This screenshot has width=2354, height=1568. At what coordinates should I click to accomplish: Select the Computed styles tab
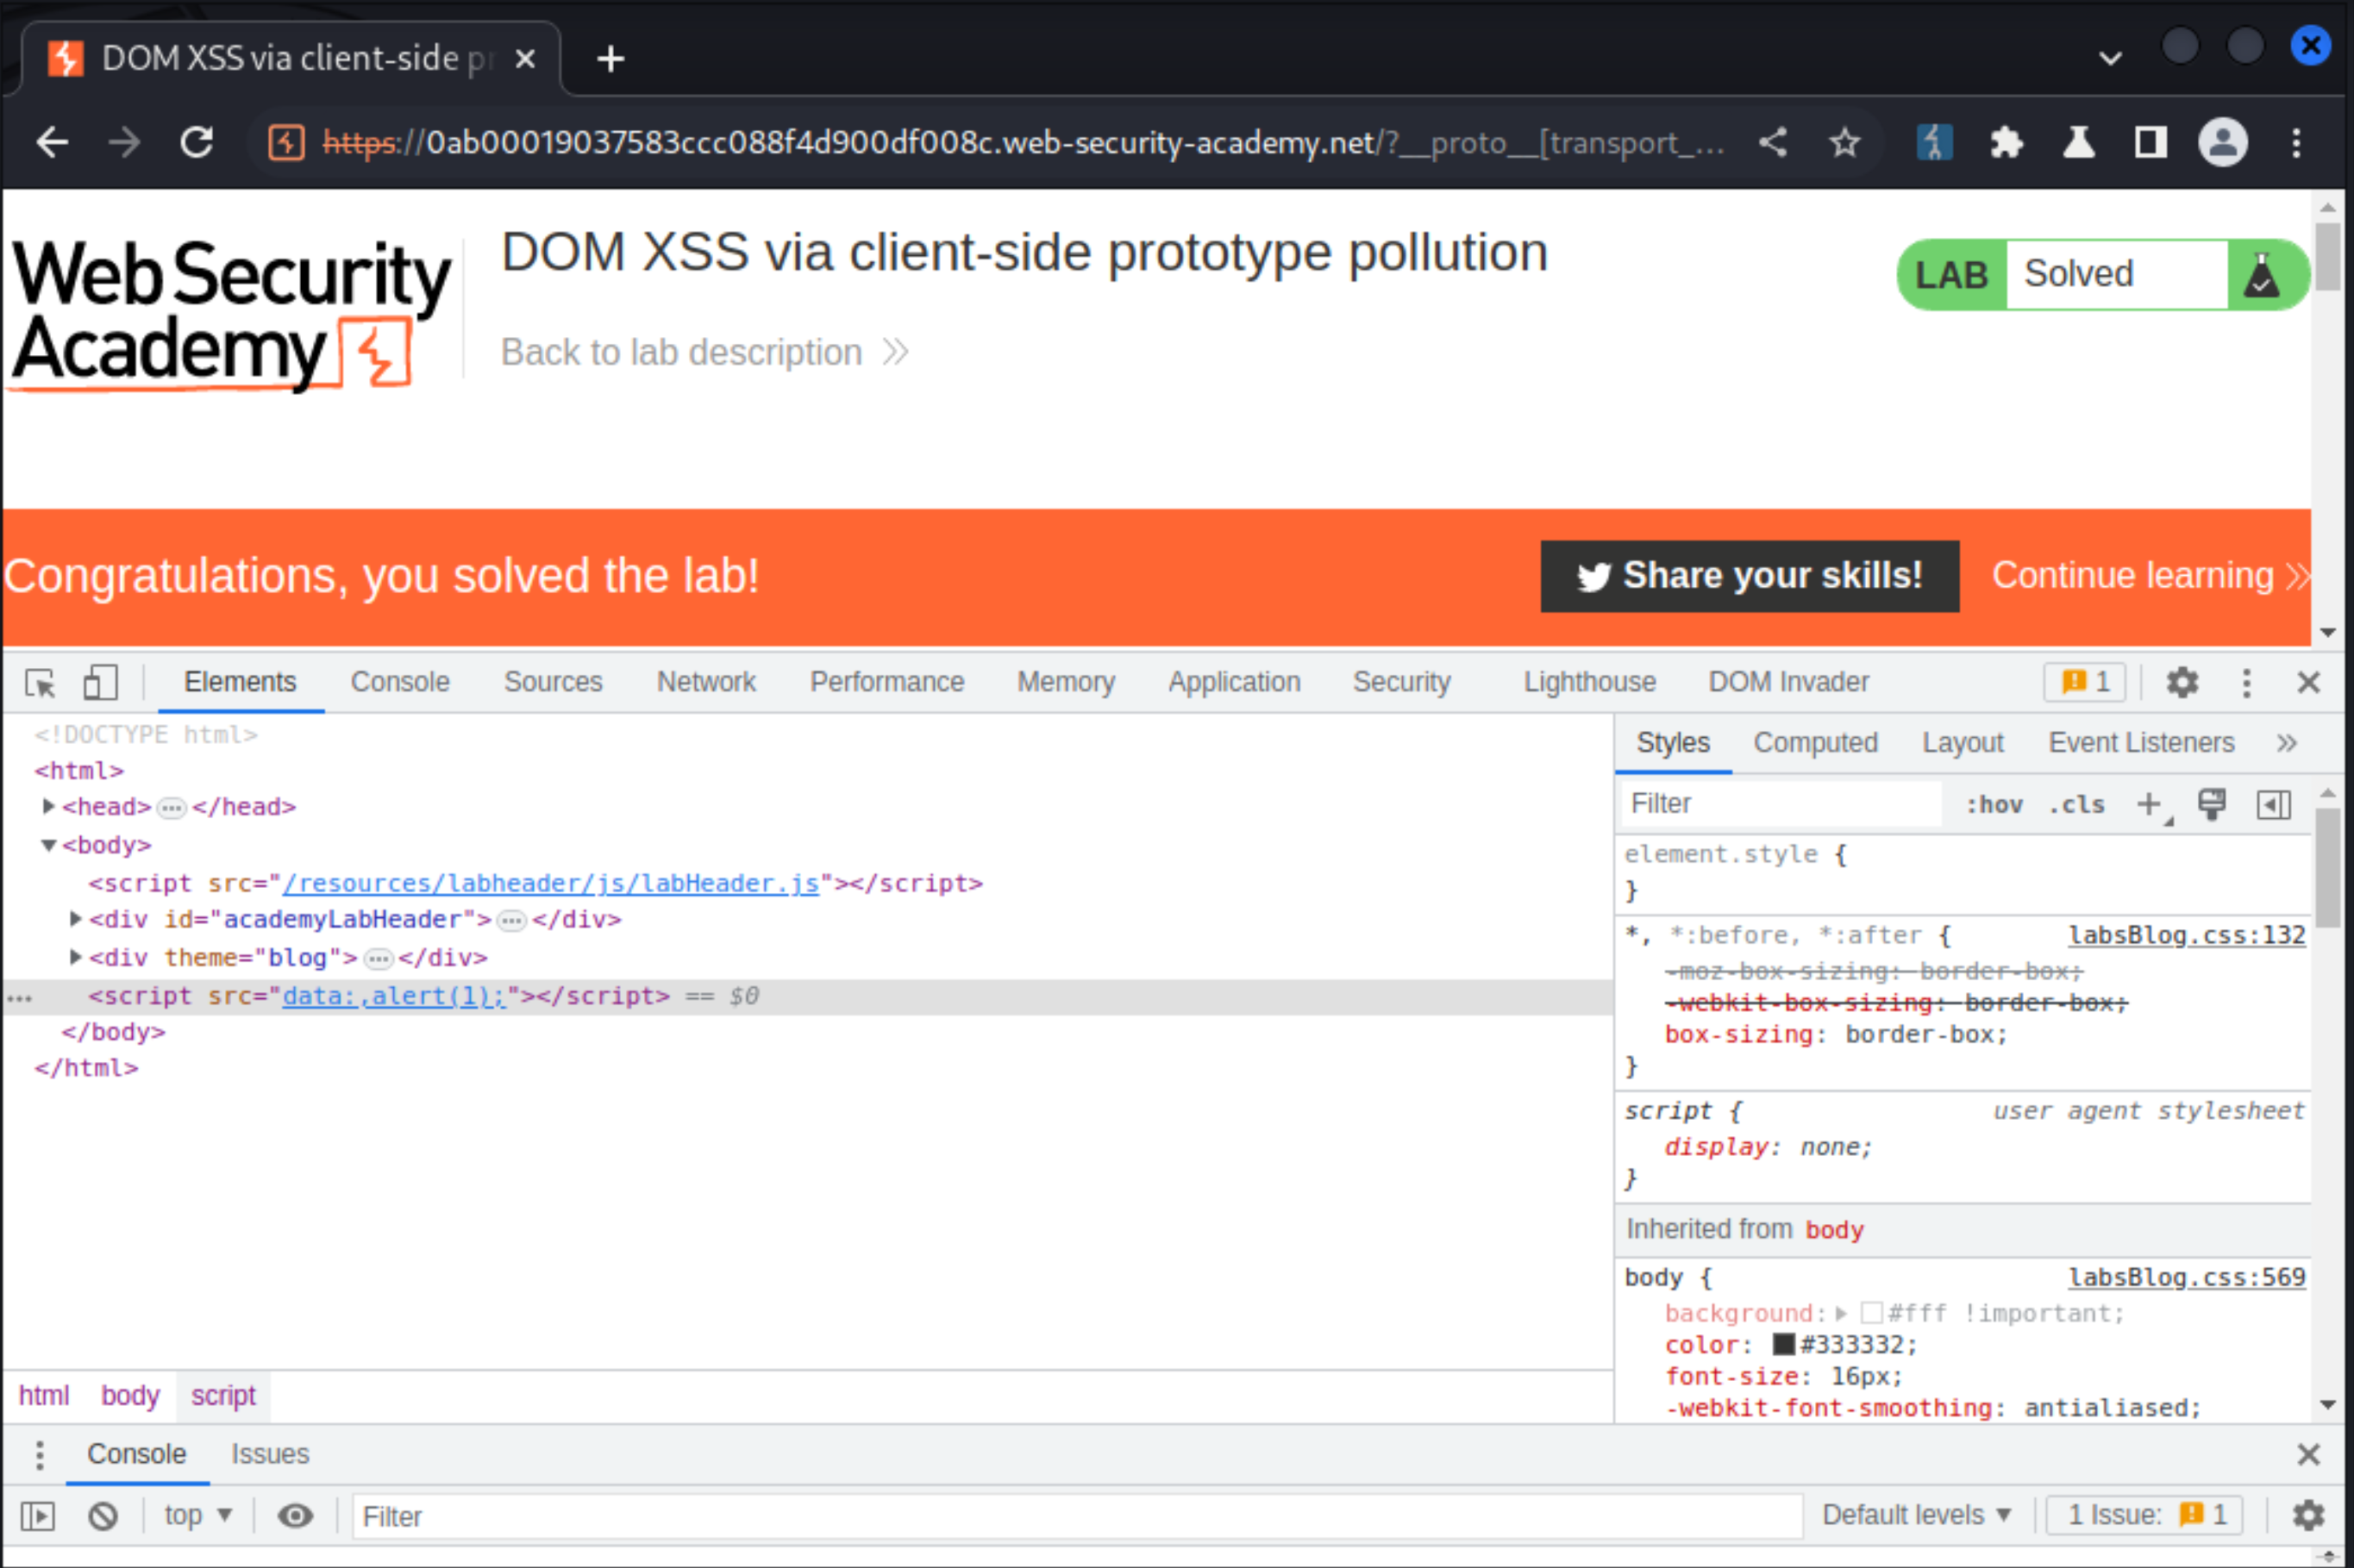(1815, 743)
